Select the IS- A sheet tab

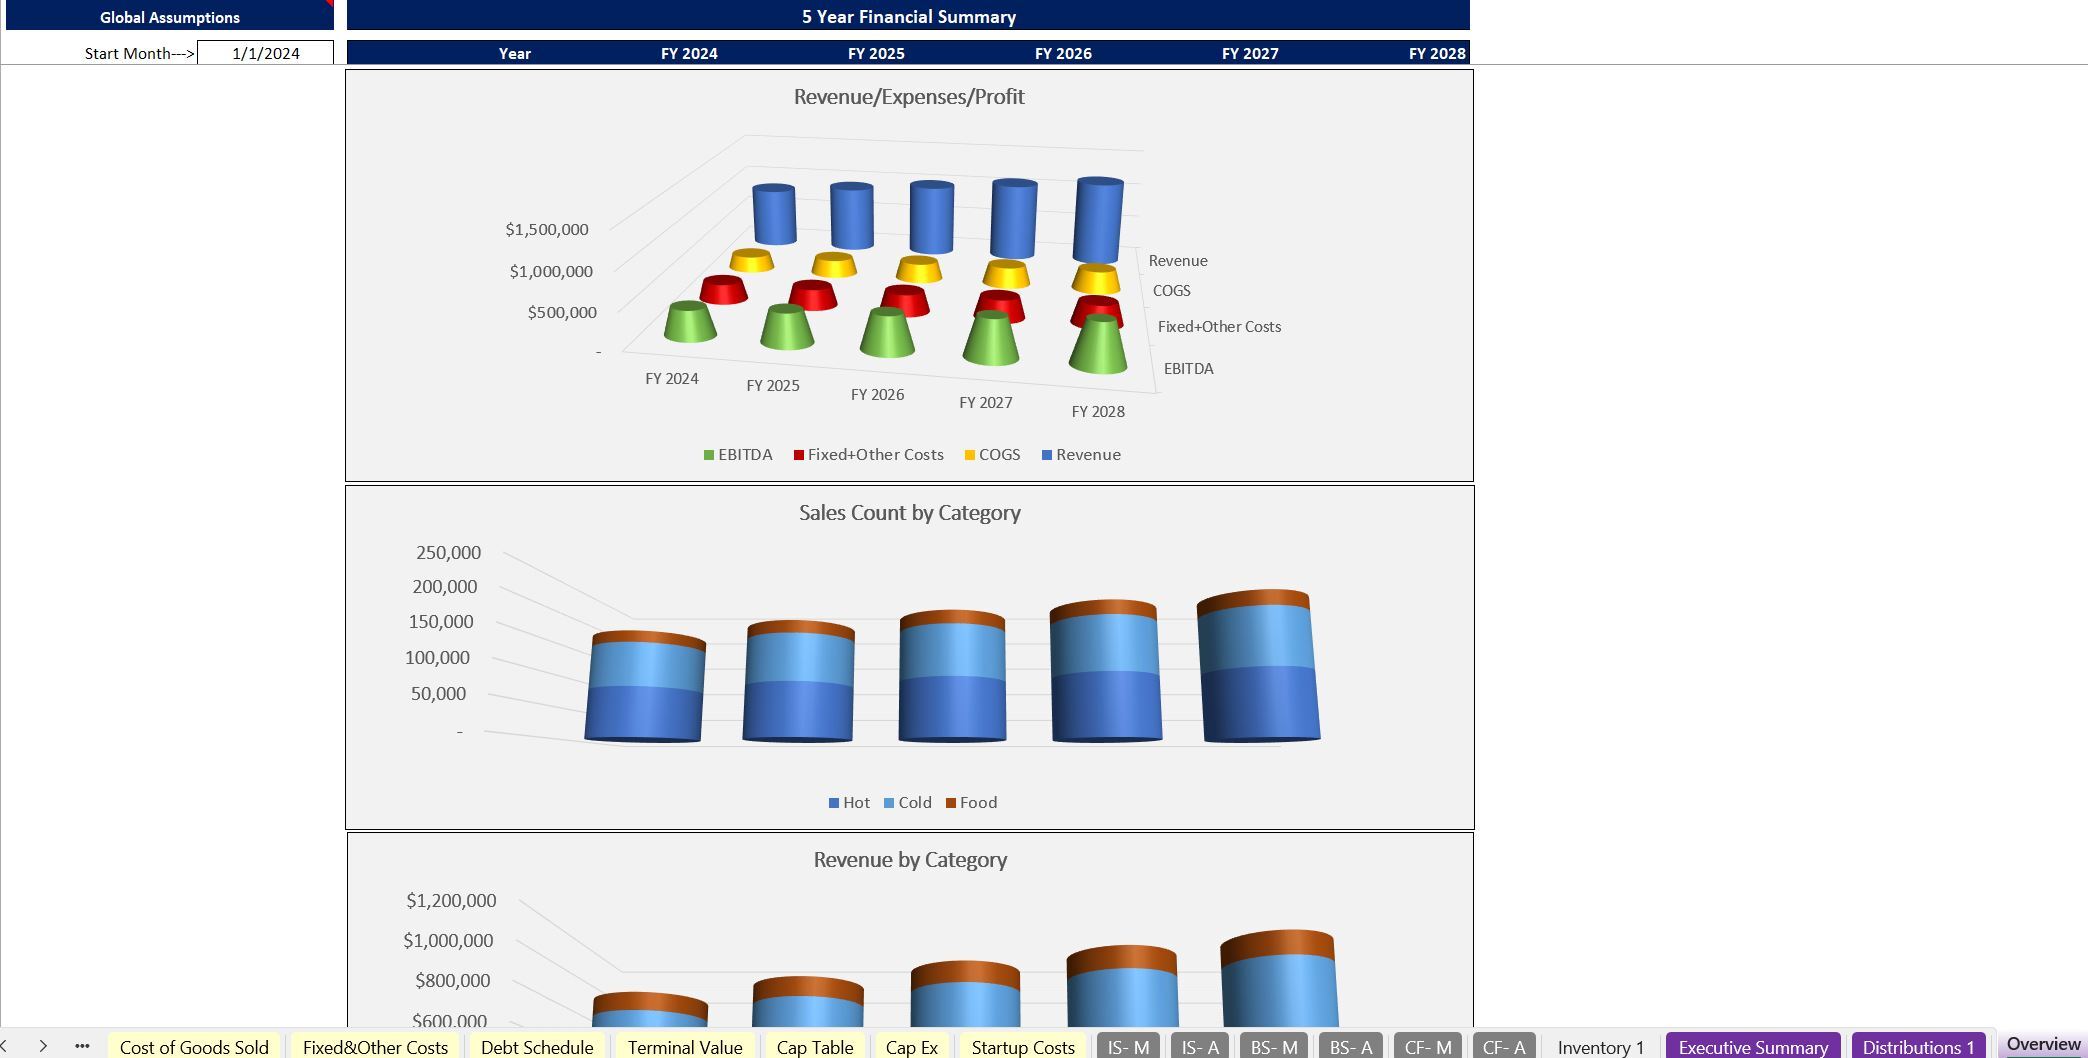[1200, 1046]
